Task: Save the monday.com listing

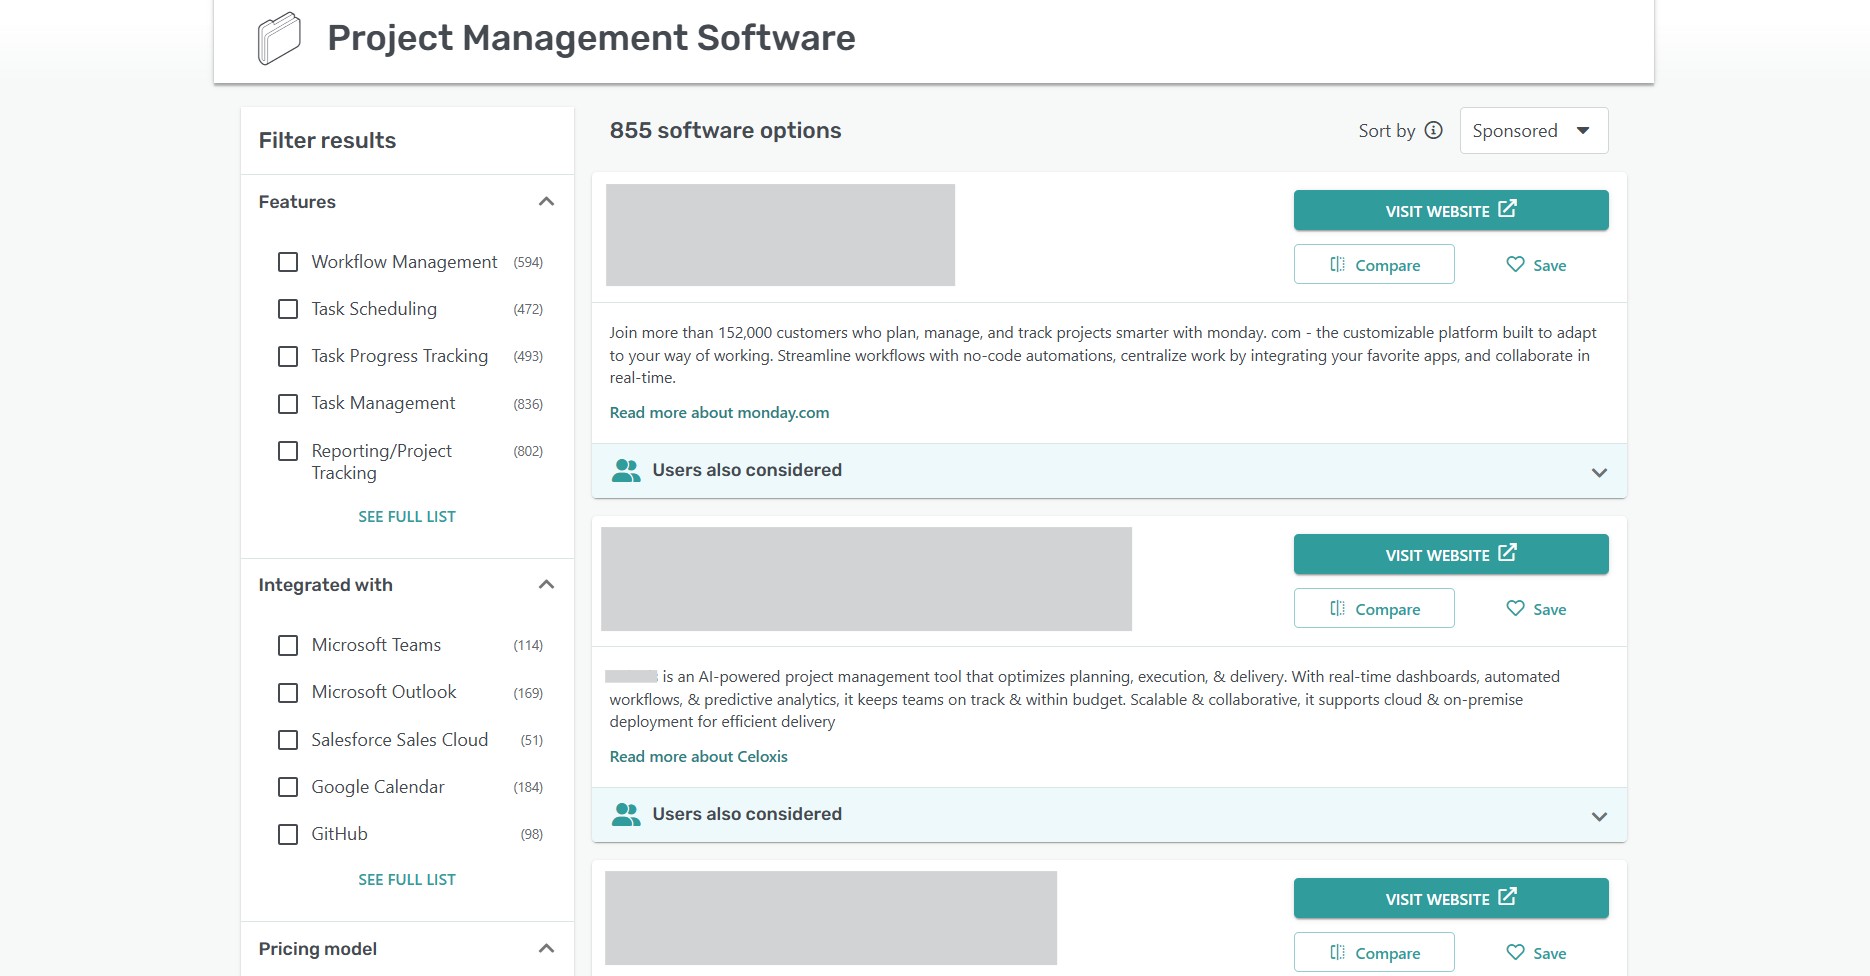Action: (x=1536, y=265)
